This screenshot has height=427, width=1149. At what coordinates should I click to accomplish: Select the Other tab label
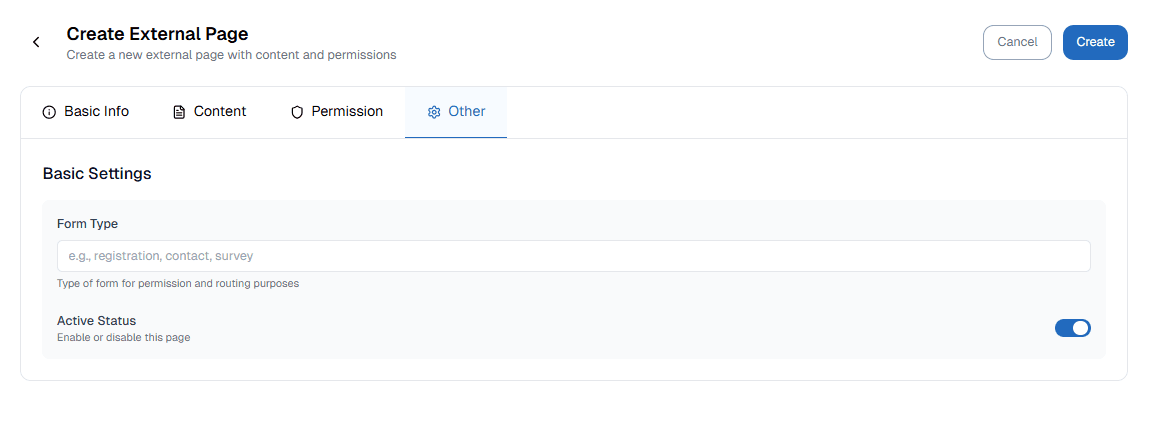click(x=467, y=112)
